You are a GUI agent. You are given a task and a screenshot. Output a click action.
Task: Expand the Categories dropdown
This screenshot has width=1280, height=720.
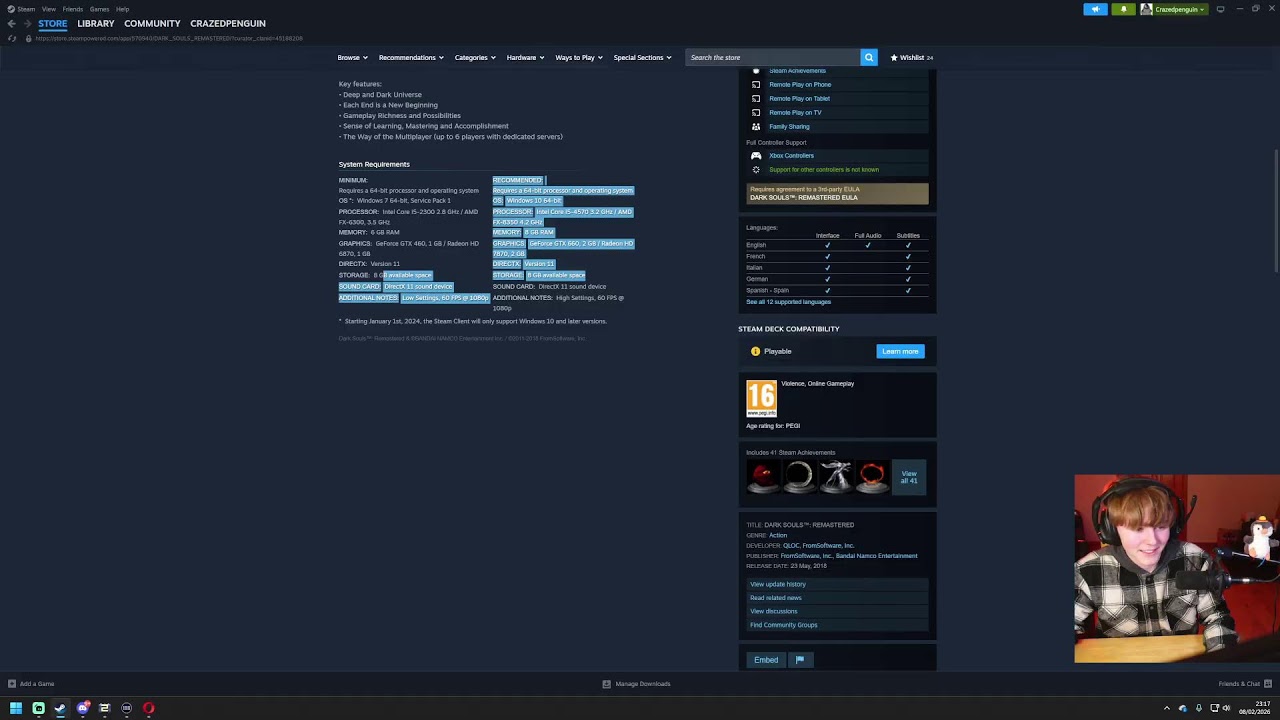click(x=475, y=57)
